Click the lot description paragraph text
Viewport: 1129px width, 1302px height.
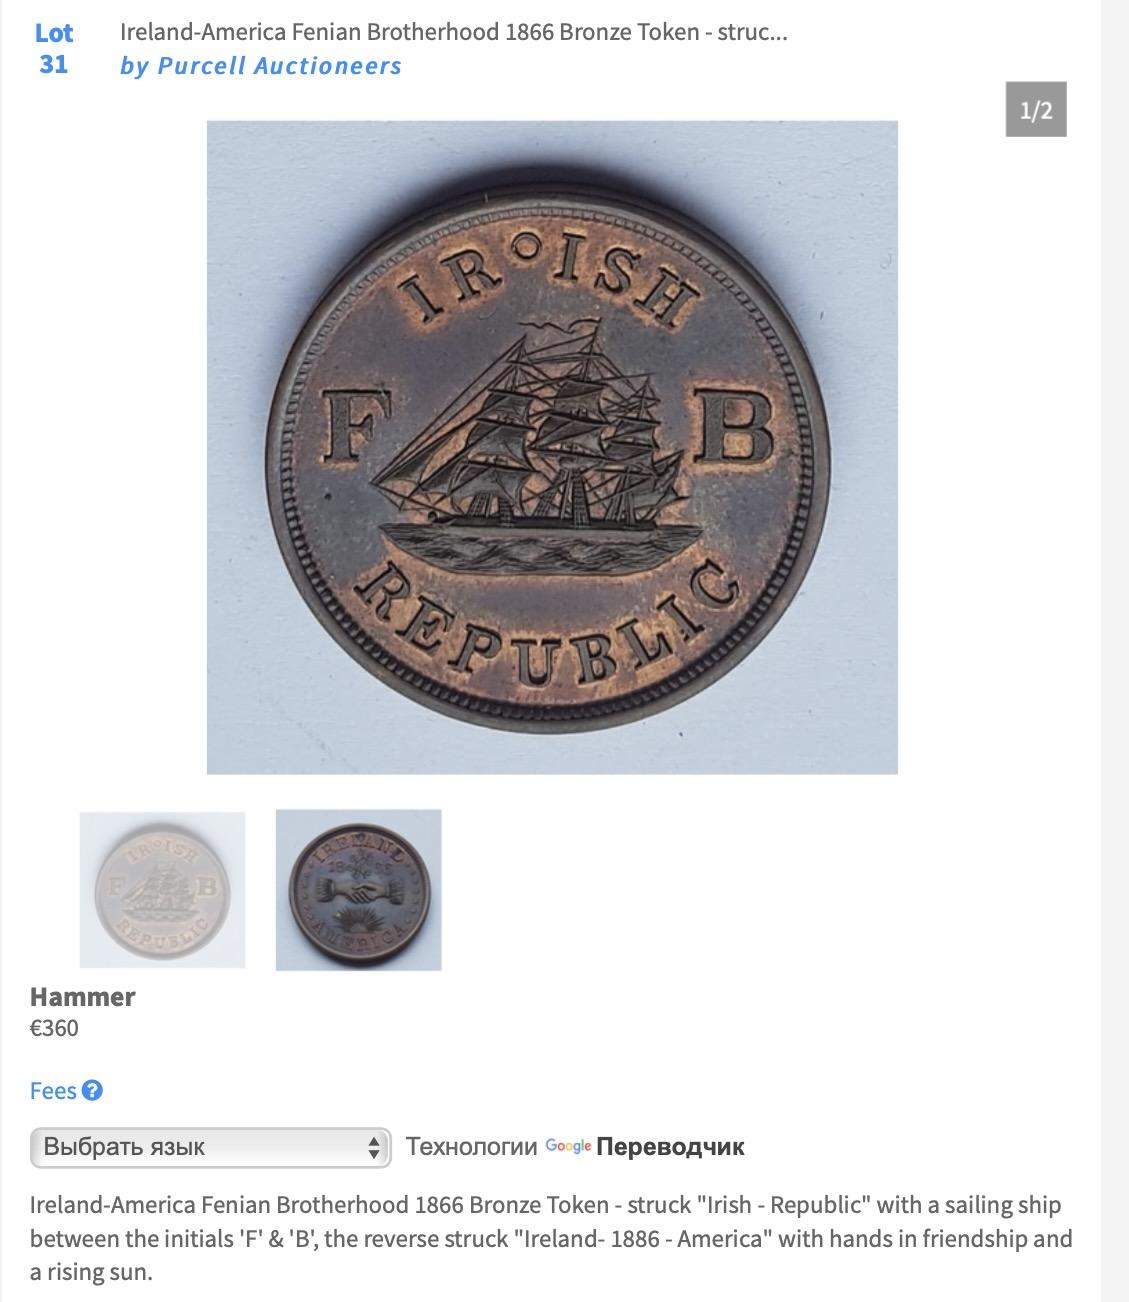coord(551,1239)
